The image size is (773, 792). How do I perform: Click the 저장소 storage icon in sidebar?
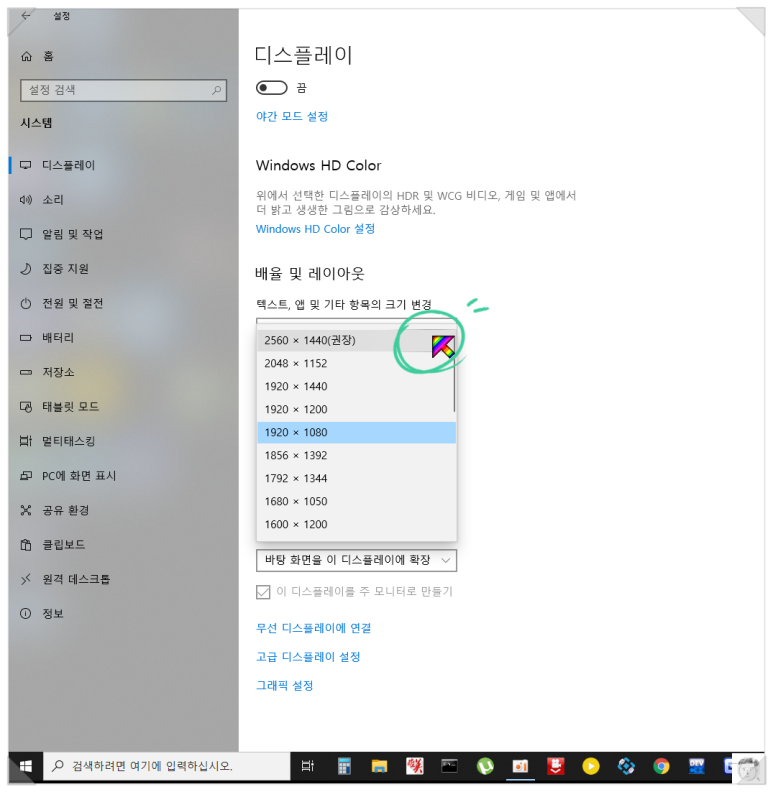(x=26, y=372)
